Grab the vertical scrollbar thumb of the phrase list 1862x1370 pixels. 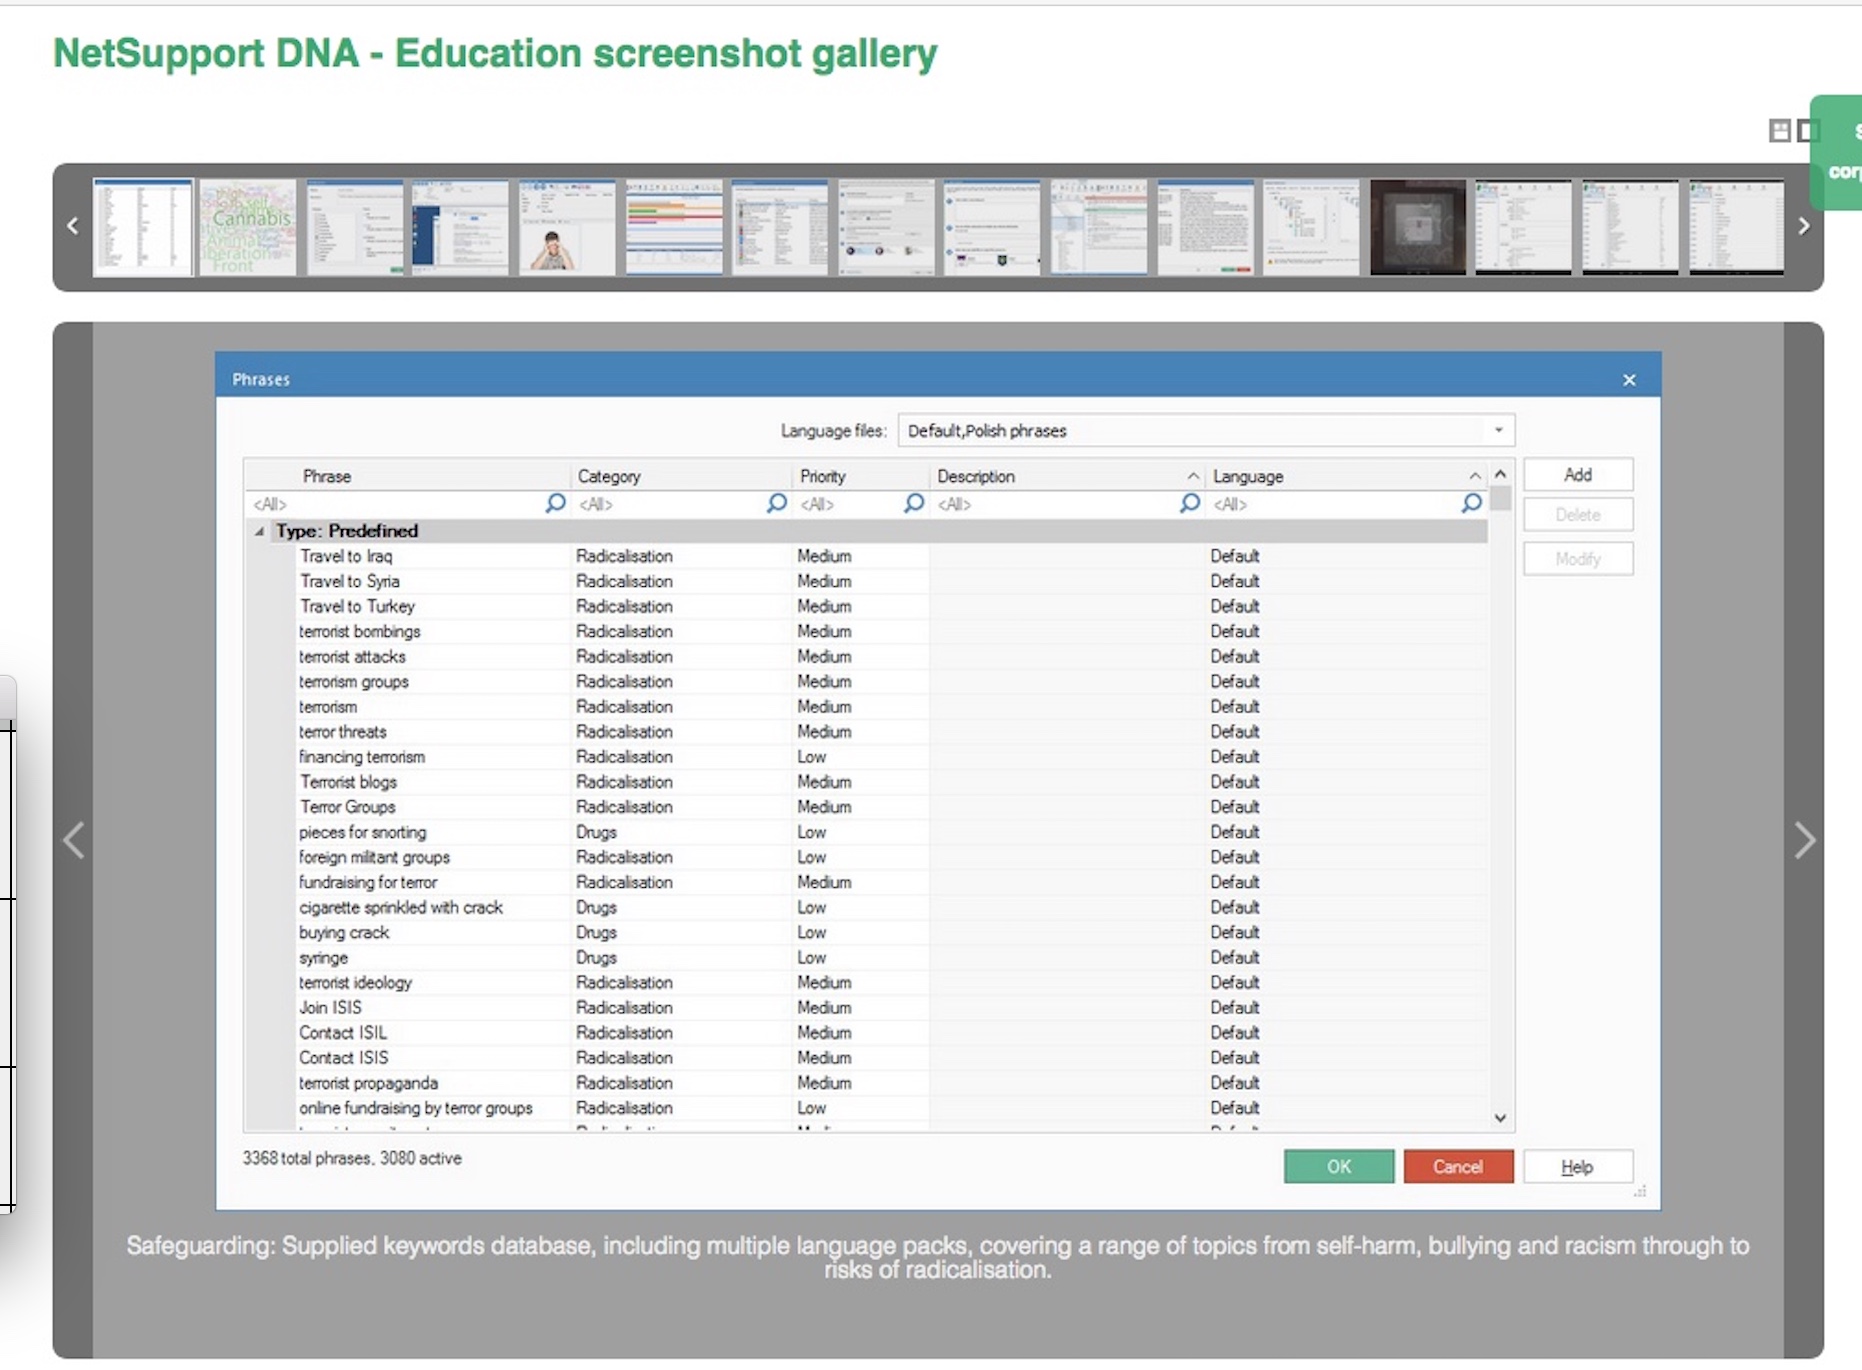pyautogui.click(x=1500, y=499)
